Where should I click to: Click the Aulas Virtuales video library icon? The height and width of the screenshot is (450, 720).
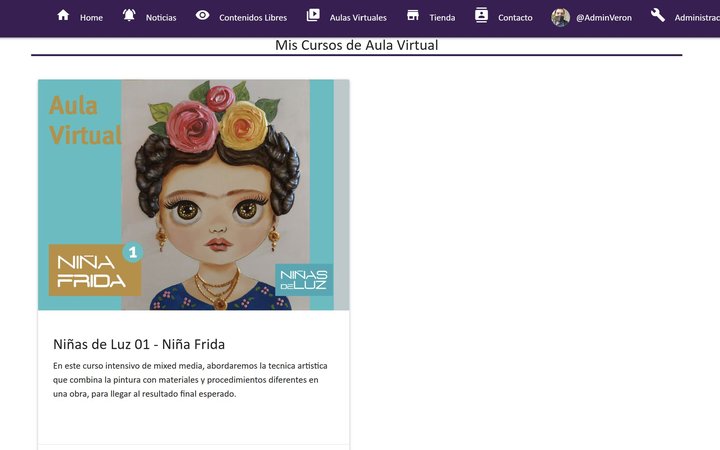313,15
